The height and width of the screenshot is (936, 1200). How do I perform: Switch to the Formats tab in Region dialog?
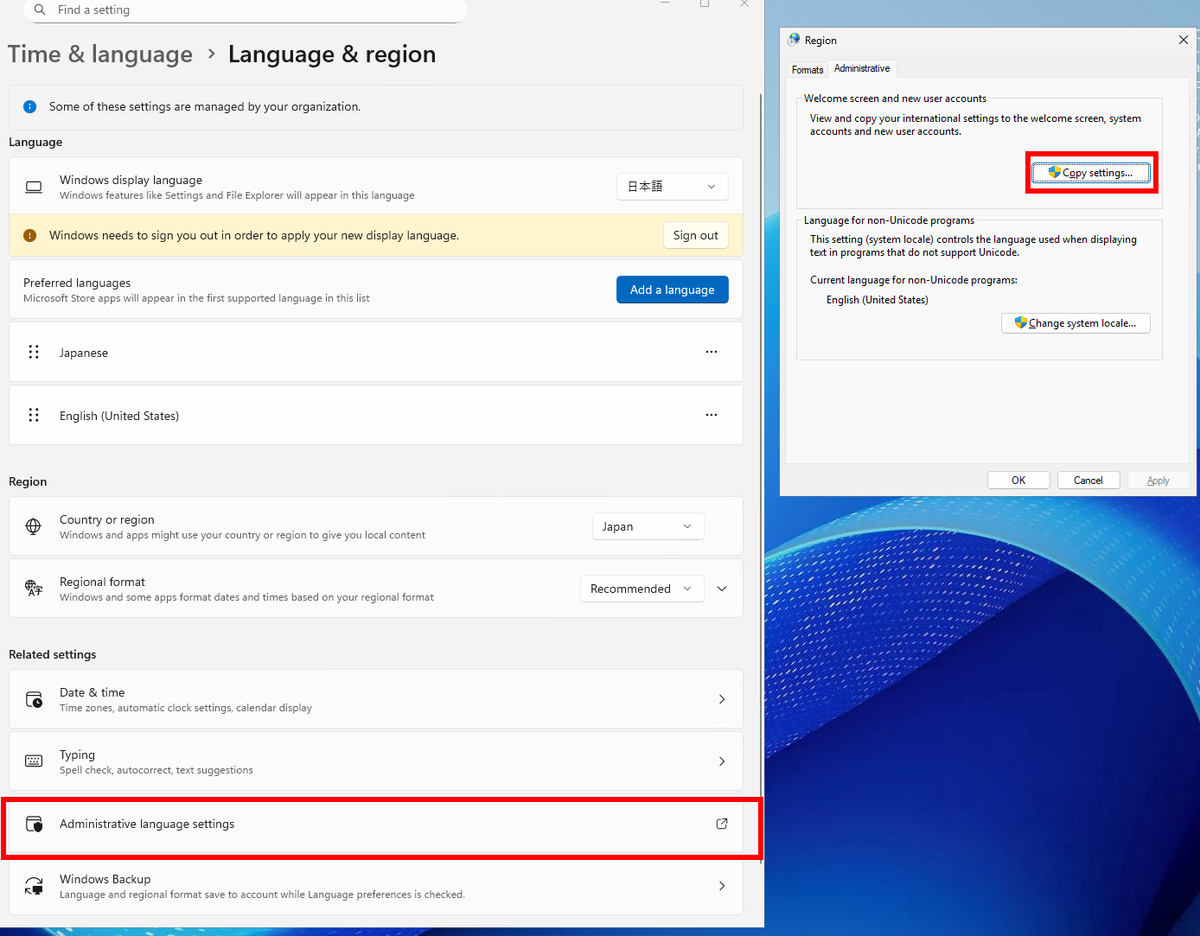coord(807,70)
